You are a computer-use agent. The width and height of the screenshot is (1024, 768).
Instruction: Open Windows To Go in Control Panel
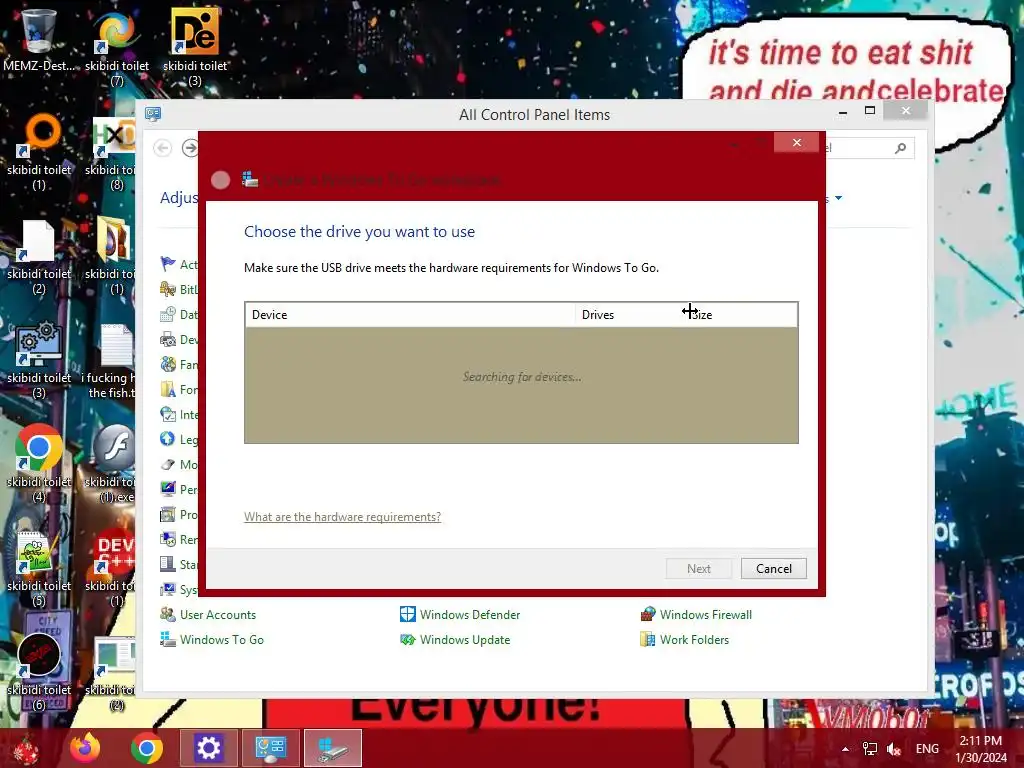[x=221, y=639]
